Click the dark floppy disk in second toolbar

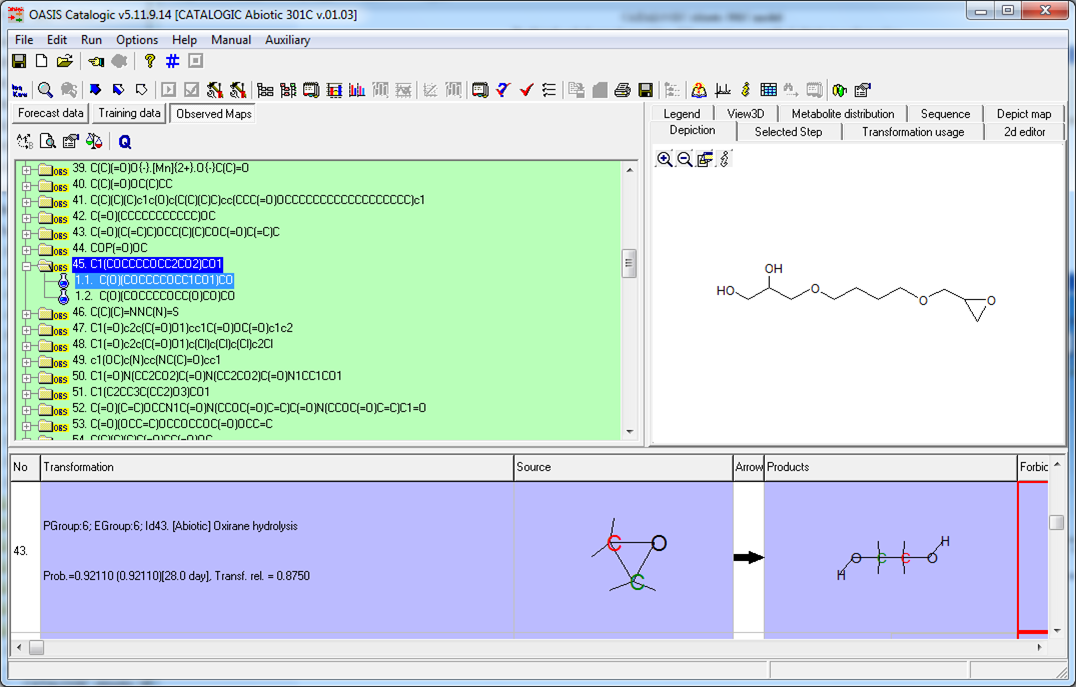click(645, 90)
